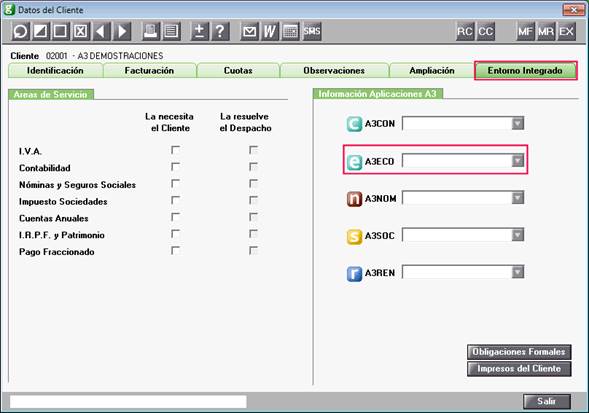Viewport: 589px width, 413px height.
Task: Check I.V.A. under La necesita el Cliente
Action: 175,150
